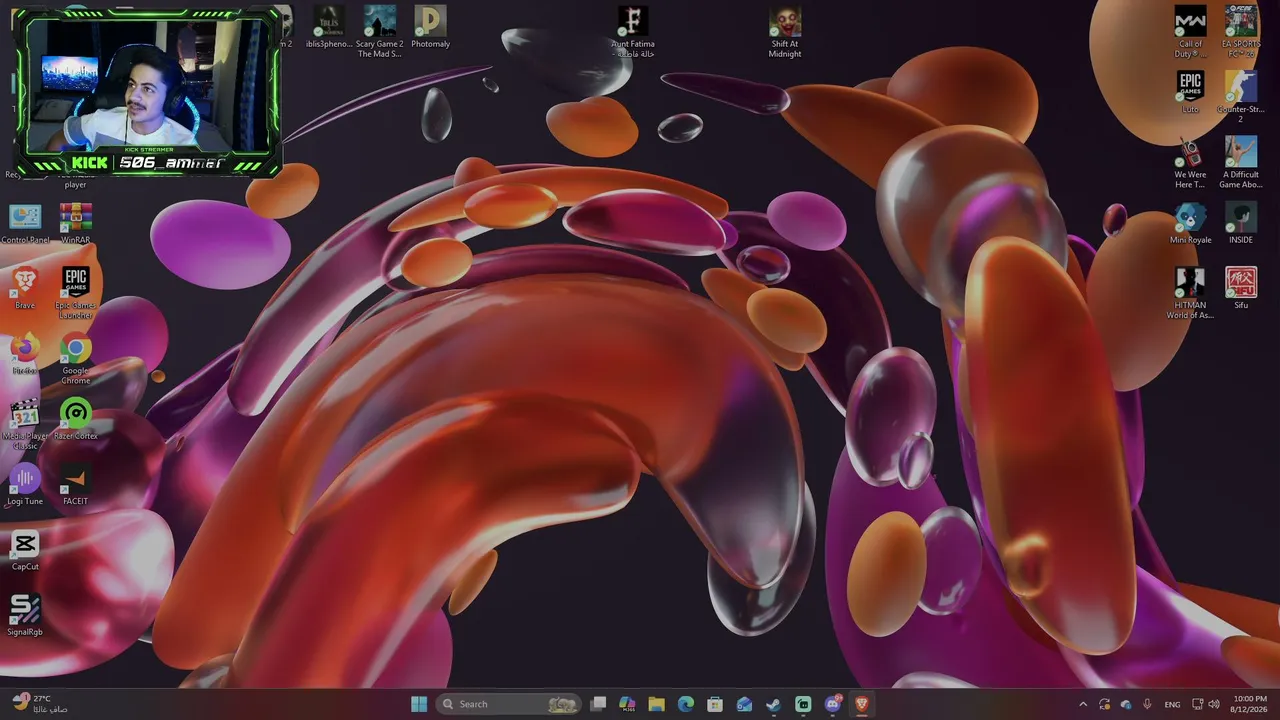Expand the hidden system tray icons chevron

[1083, 704]
